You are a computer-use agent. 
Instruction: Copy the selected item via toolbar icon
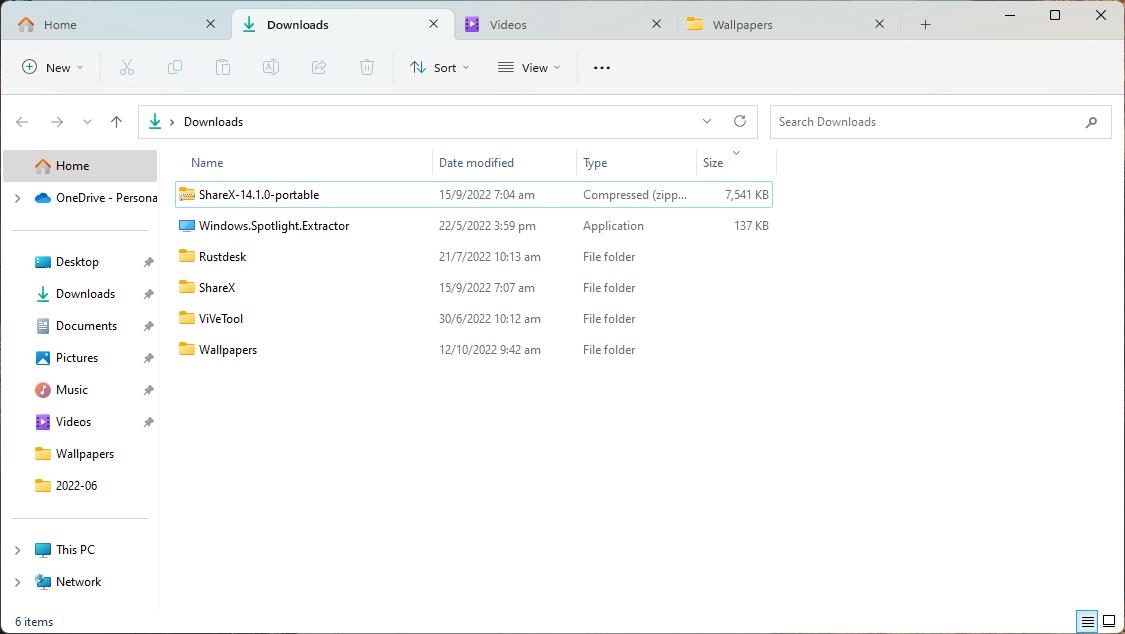[x=175, y=67]
